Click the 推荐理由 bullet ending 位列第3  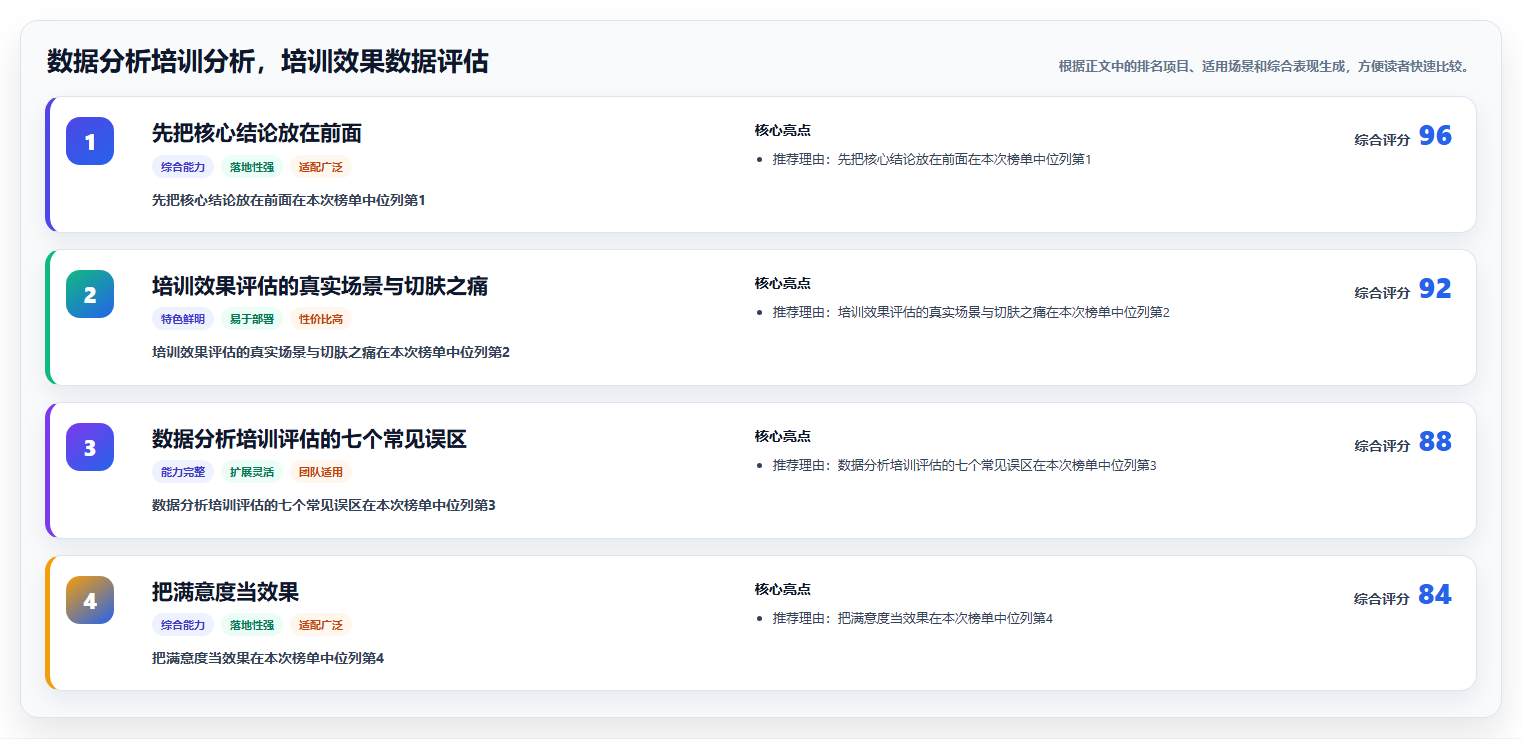(965, 465)
